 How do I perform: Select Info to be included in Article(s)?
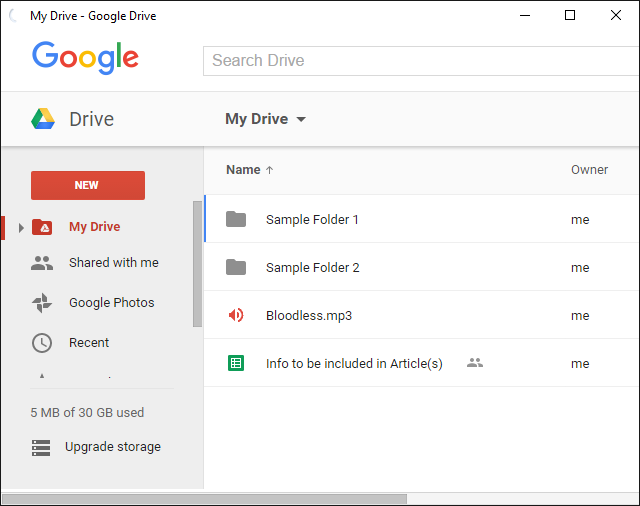(x=422, y=363)
